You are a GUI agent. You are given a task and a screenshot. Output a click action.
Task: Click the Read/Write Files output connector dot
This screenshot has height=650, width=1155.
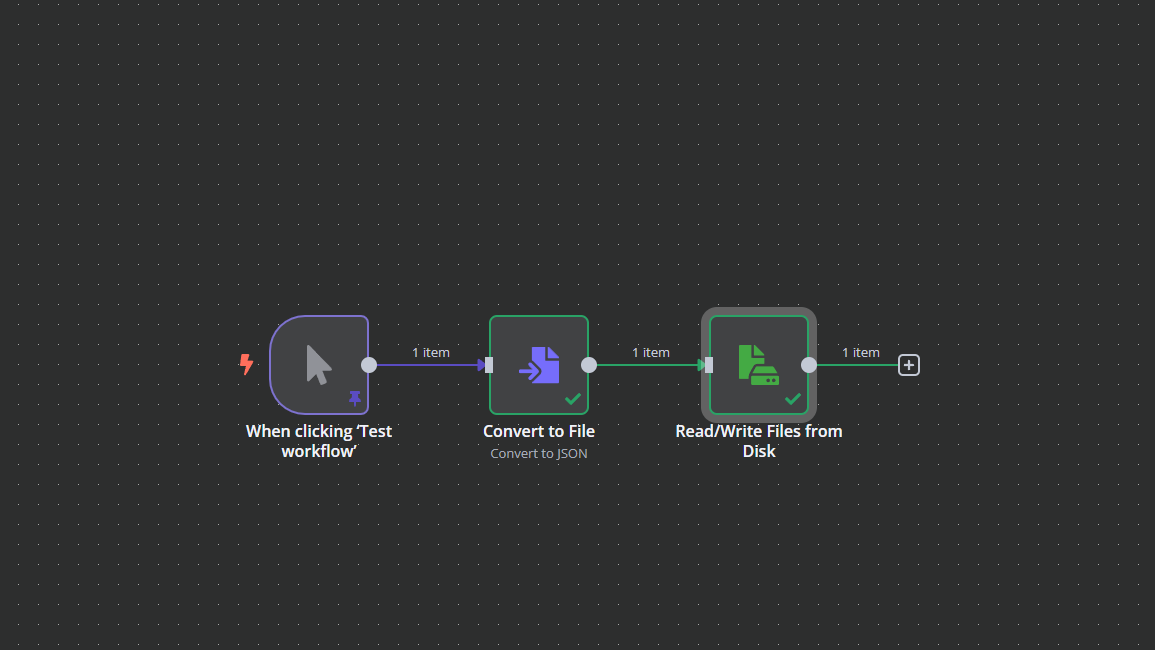[x=809, y=365]
